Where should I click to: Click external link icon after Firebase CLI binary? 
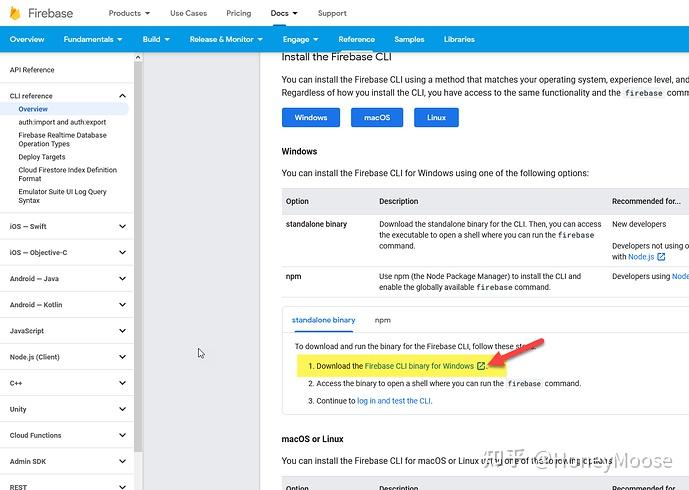tap(481, 366)
